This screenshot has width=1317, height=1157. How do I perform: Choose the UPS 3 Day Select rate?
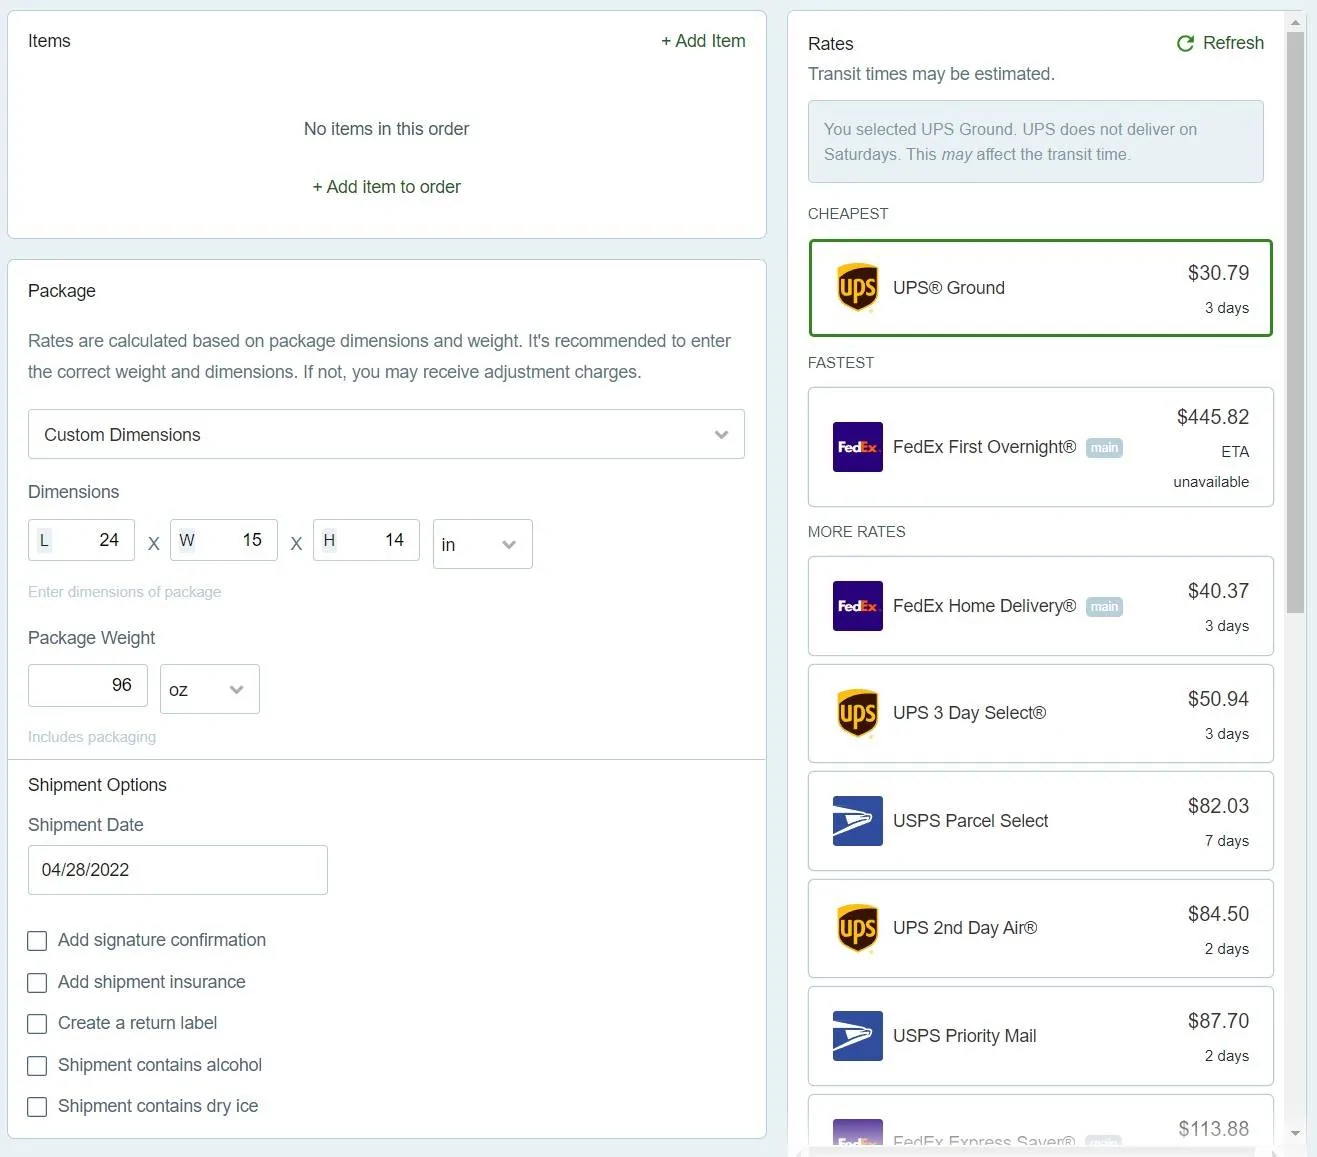1040,713
